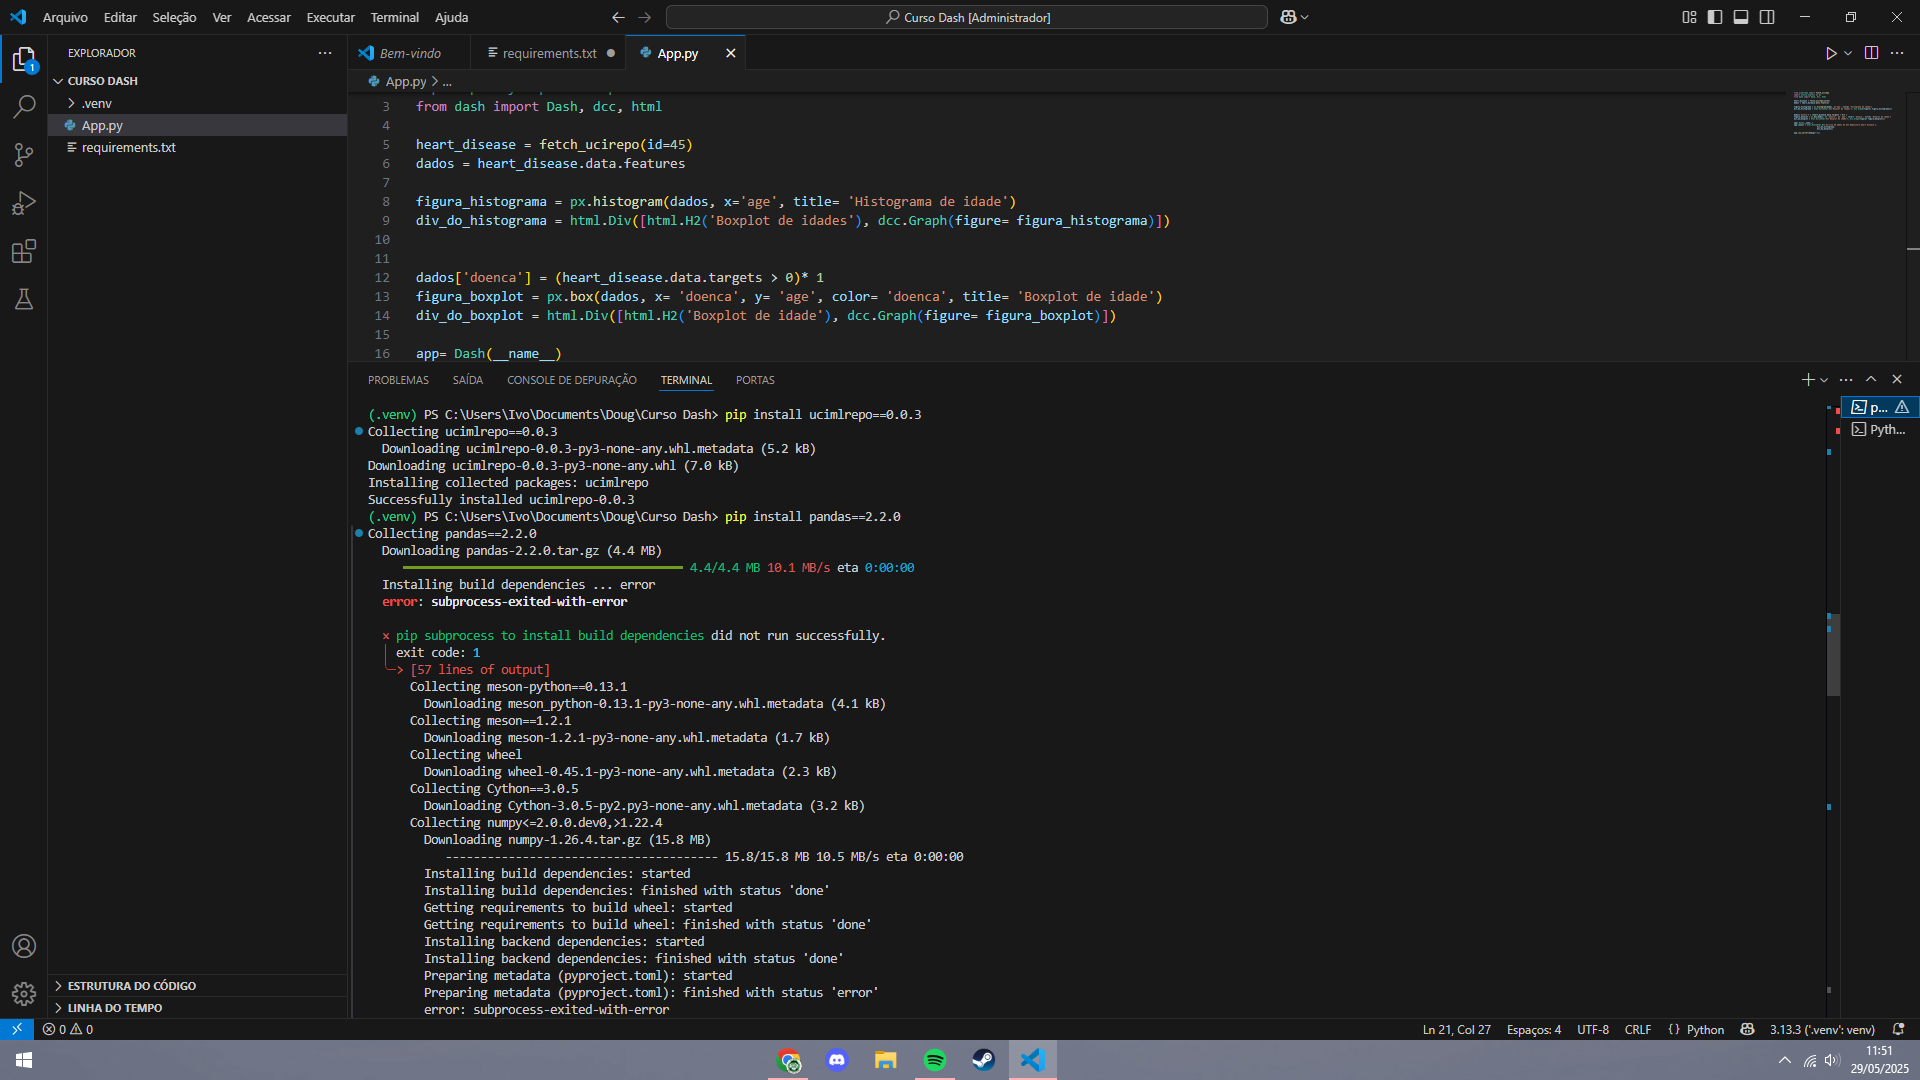Open errors and warnings status item
This screenshot has width=1920, height=1080.
[68, 1029]
